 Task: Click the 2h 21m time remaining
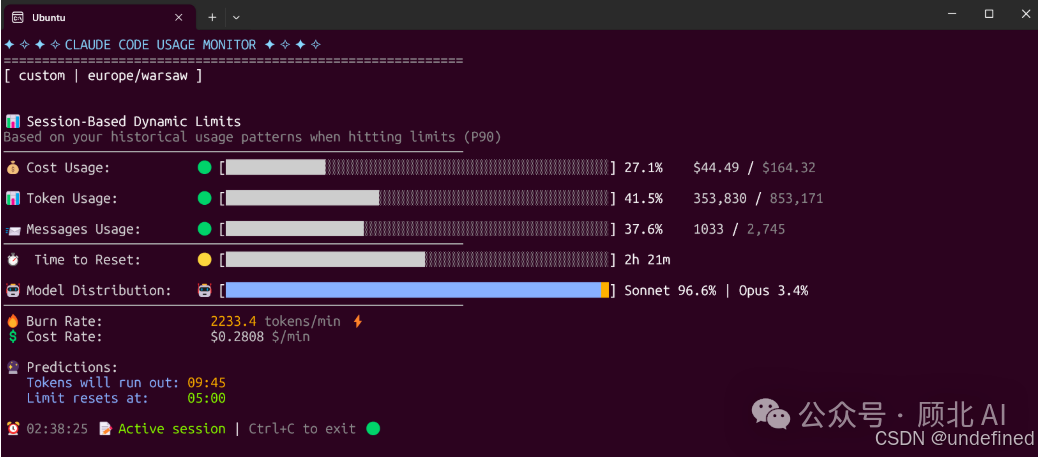[647, 260]
